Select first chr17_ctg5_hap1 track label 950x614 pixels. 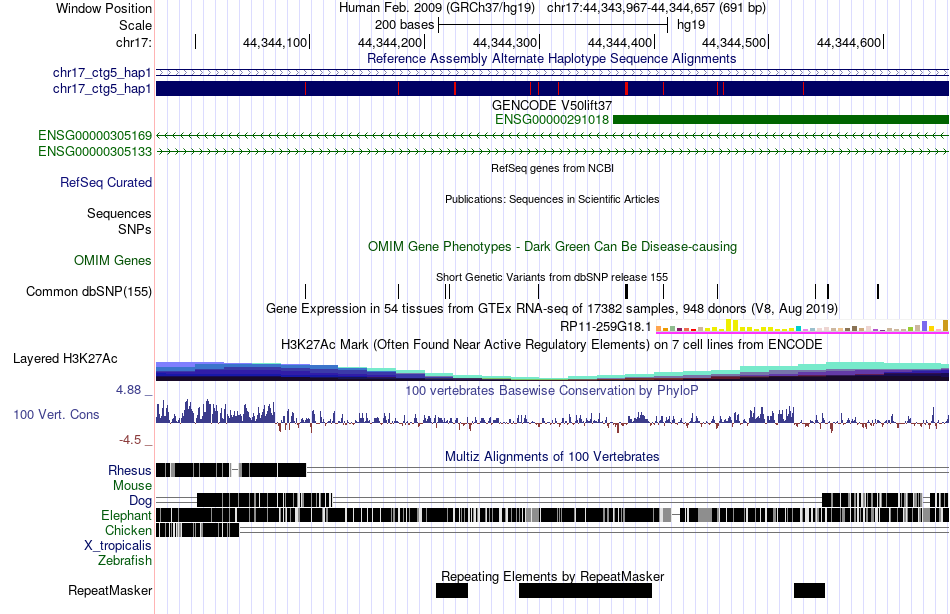102,73
